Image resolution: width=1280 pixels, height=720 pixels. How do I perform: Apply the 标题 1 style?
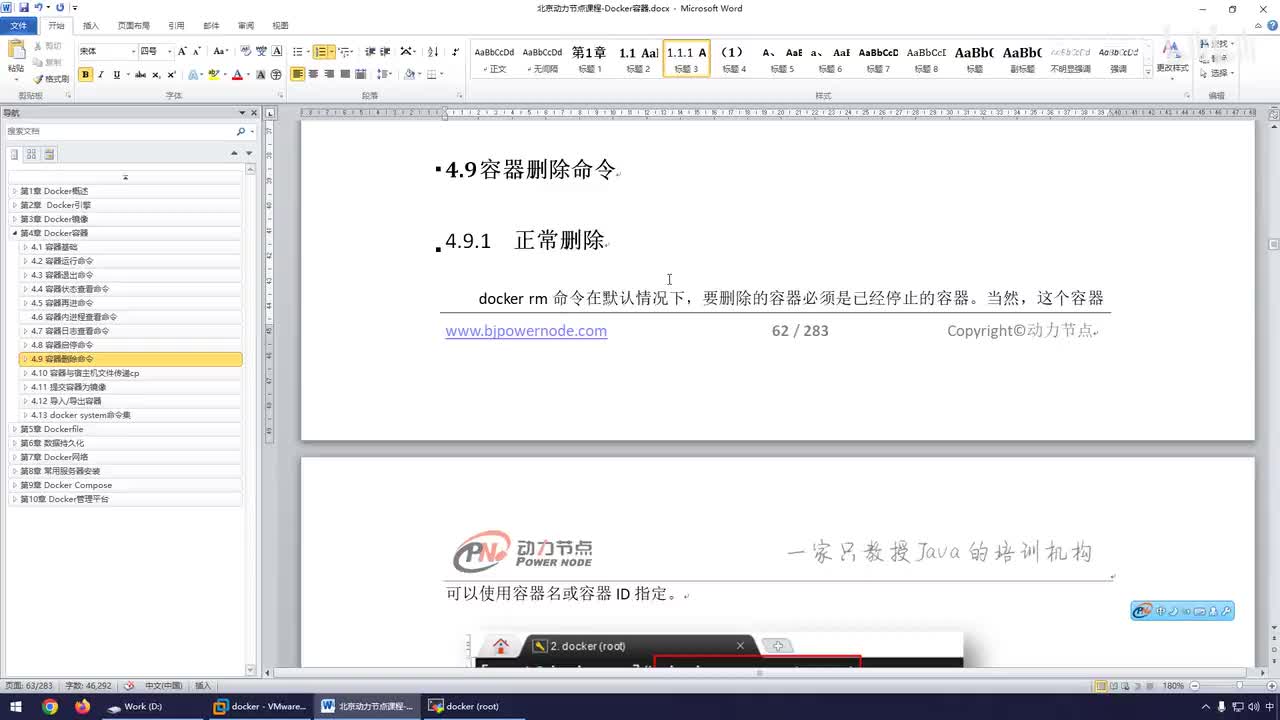tap(588, 59)
